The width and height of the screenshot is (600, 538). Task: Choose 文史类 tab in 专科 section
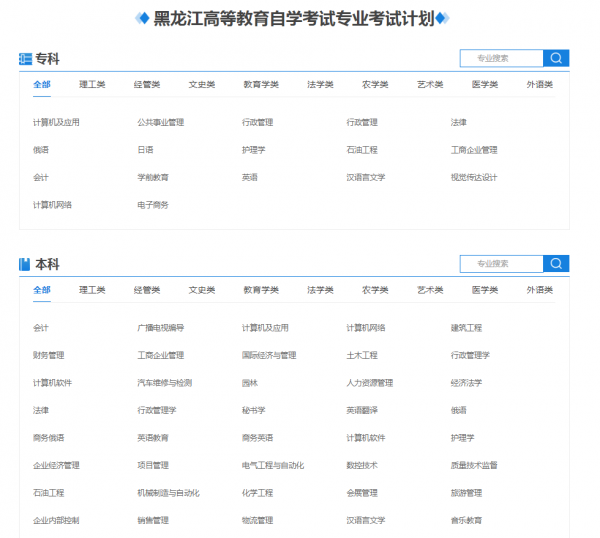[x=202, y=85]
